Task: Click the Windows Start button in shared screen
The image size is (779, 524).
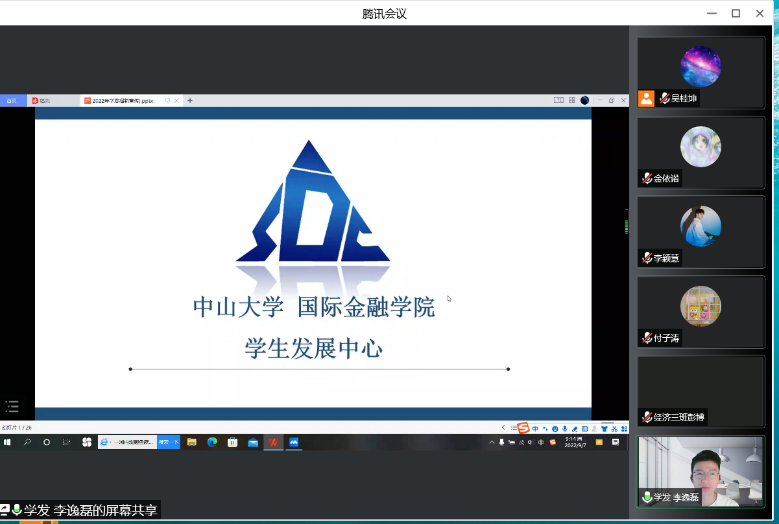Action: coord(8,442)
